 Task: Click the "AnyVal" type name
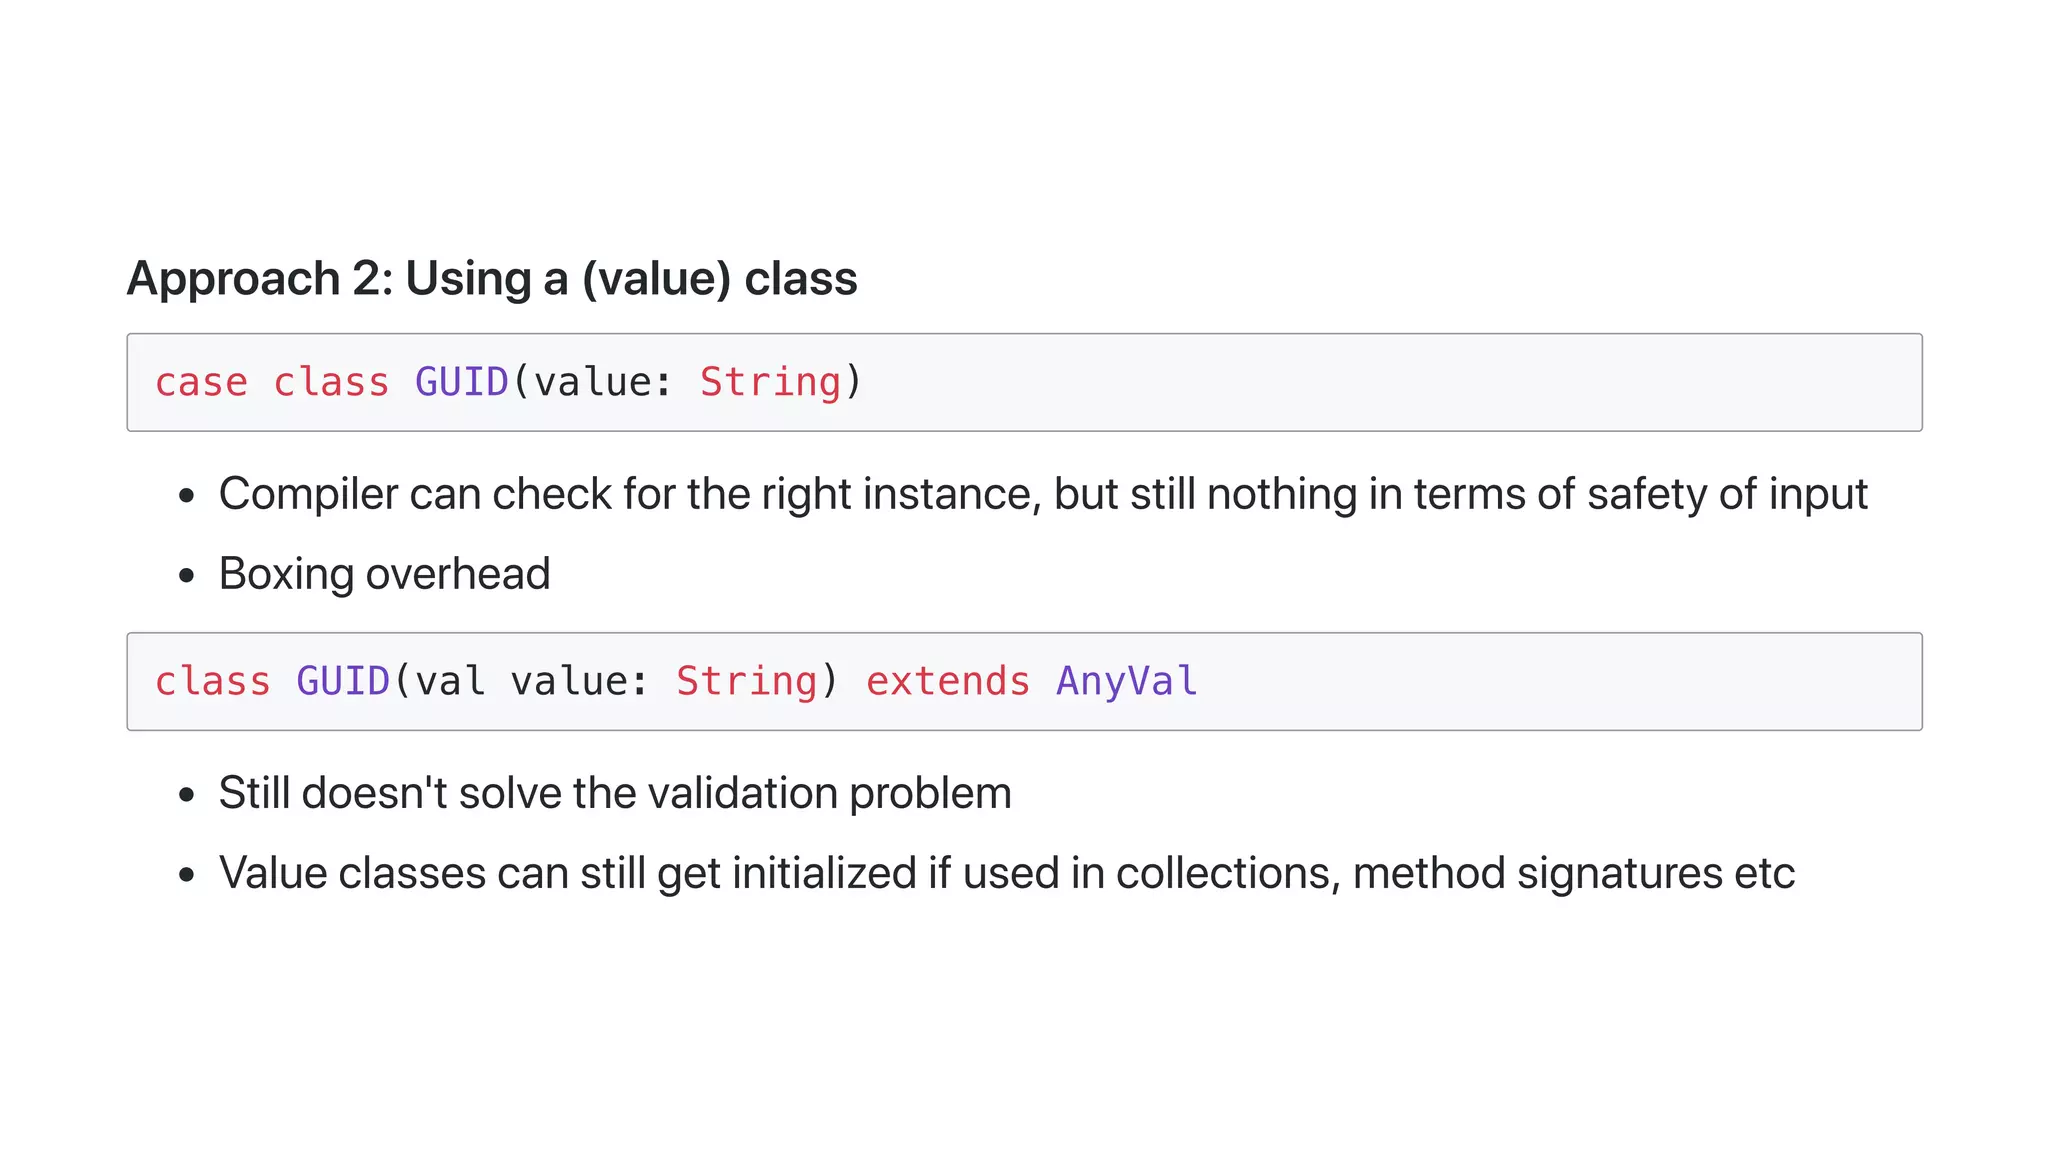[1126, 681]
